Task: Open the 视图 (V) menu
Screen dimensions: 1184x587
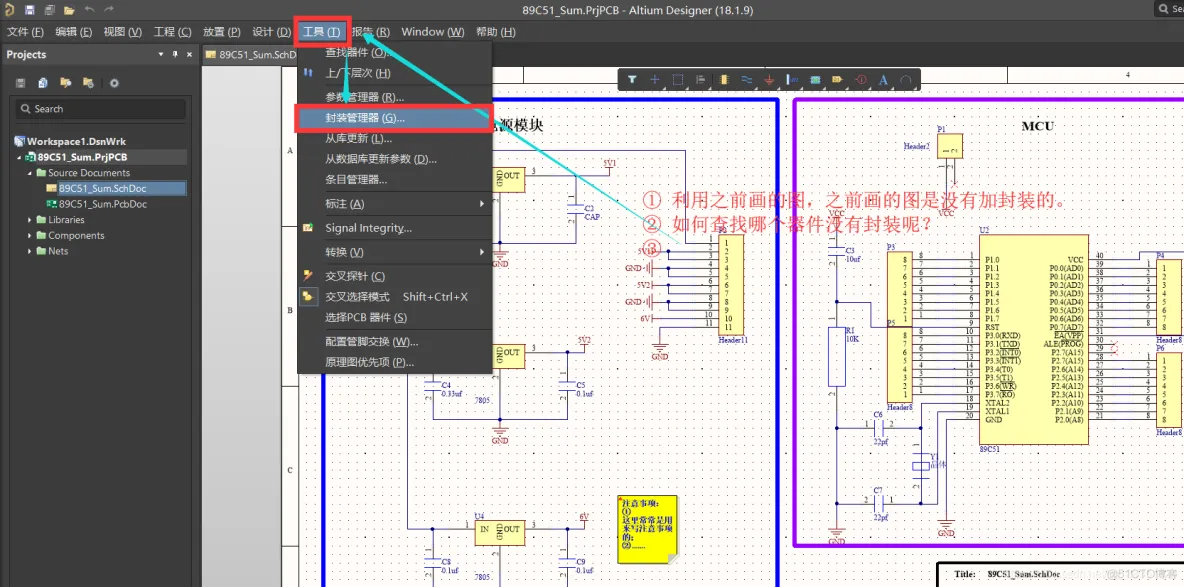Action: coord(122,32)
